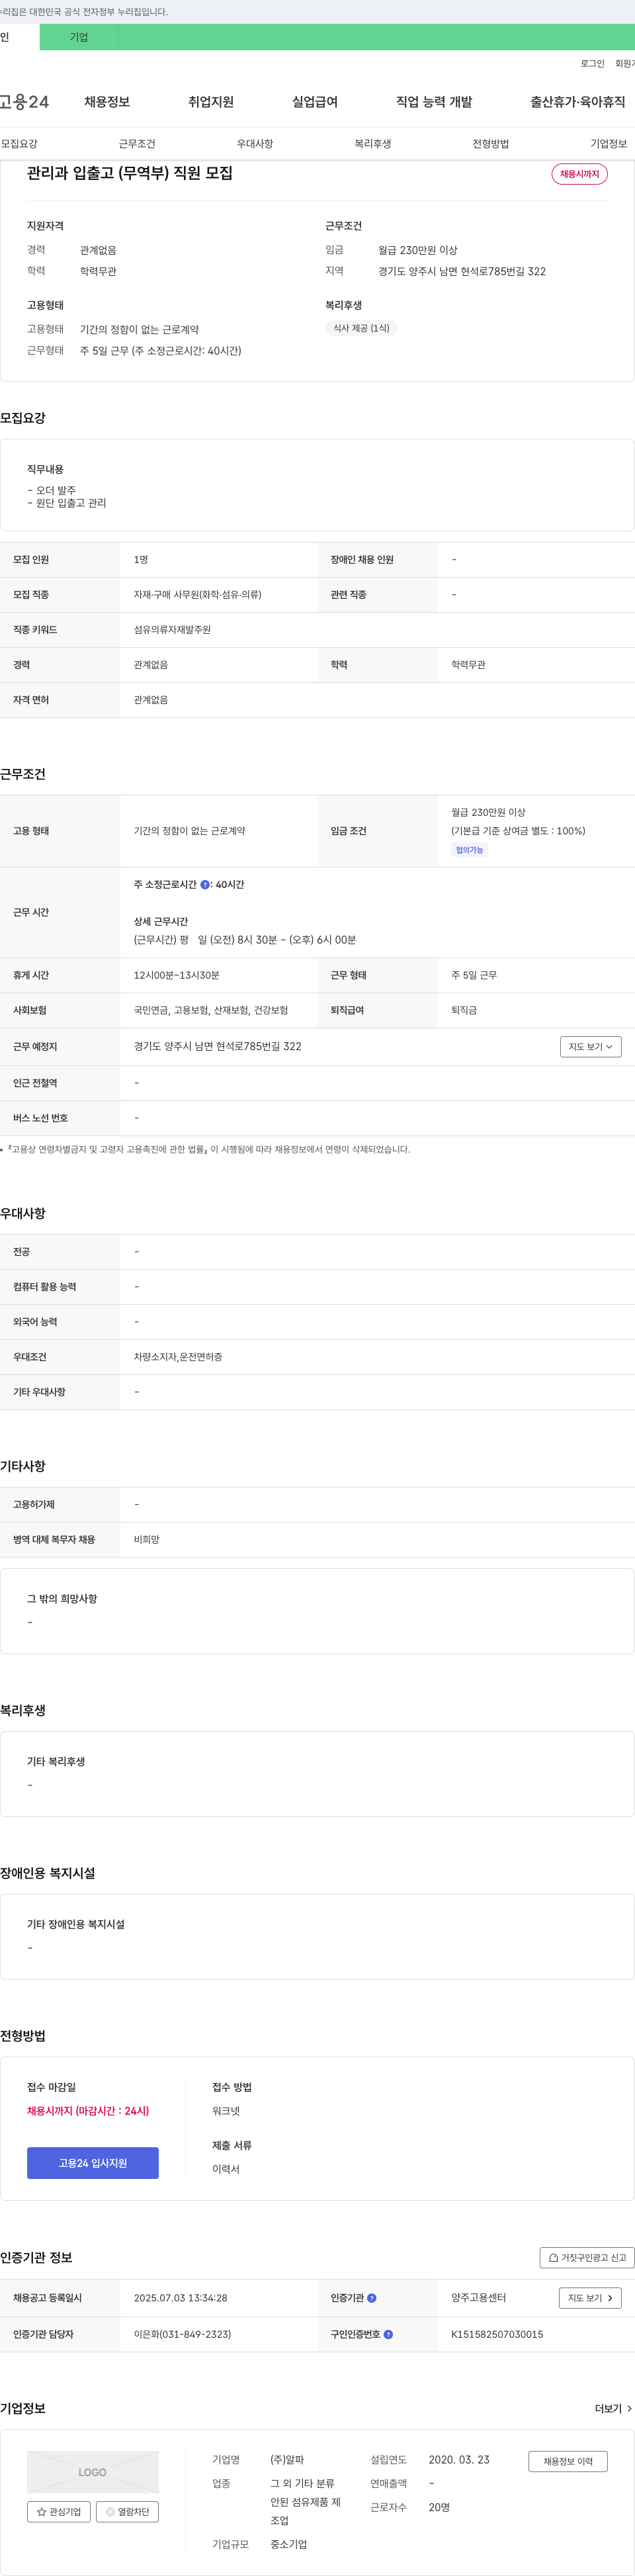The height and width of the screenshot is (2576, 635).
Task: Select the certification number K151582507030015
Action: tap(497, 2335)
